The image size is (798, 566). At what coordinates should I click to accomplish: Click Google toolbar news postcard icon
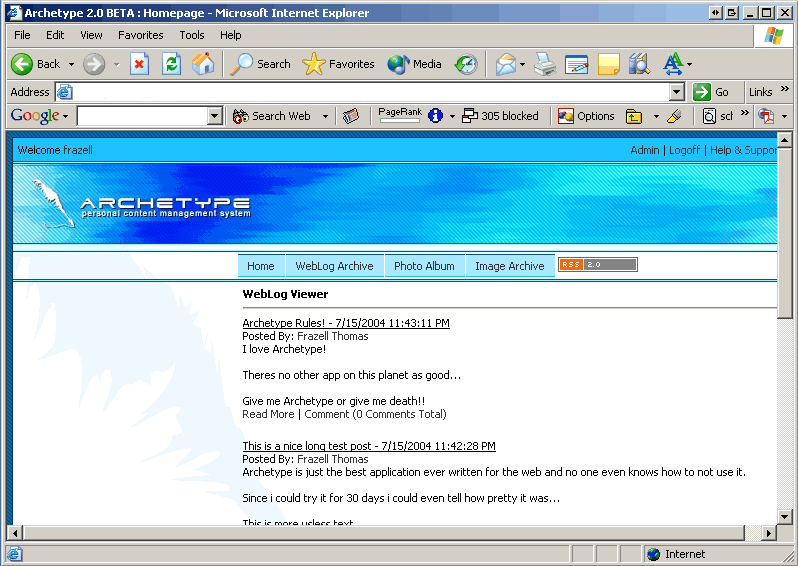351,116
